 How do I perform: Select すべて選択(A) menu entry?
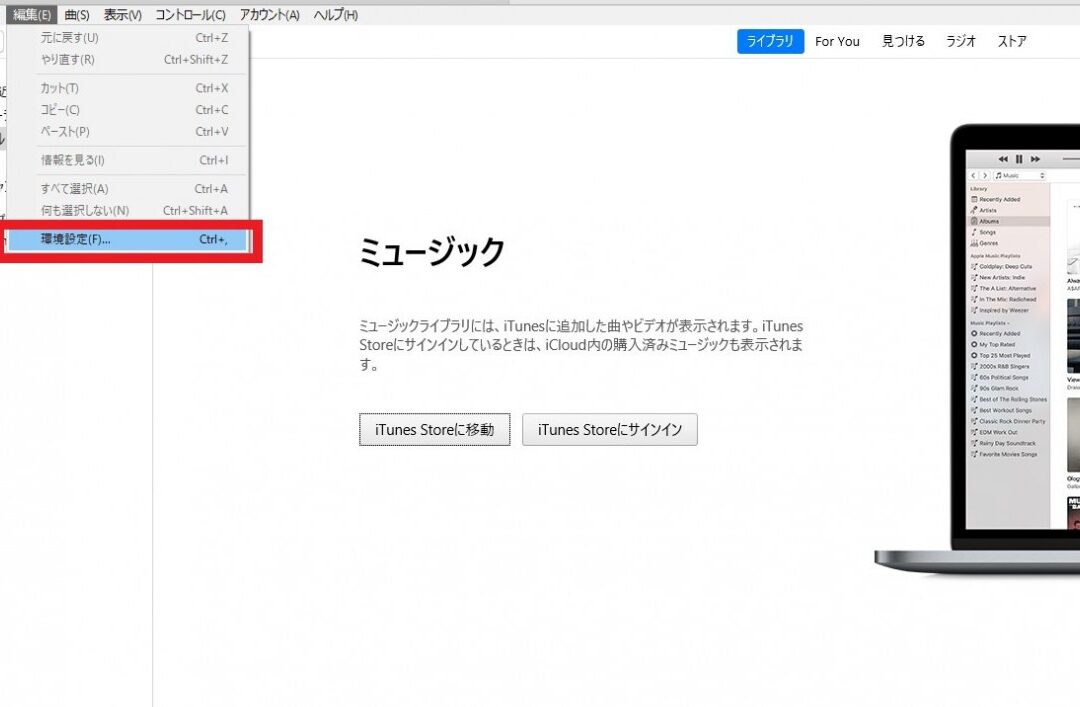128,189
